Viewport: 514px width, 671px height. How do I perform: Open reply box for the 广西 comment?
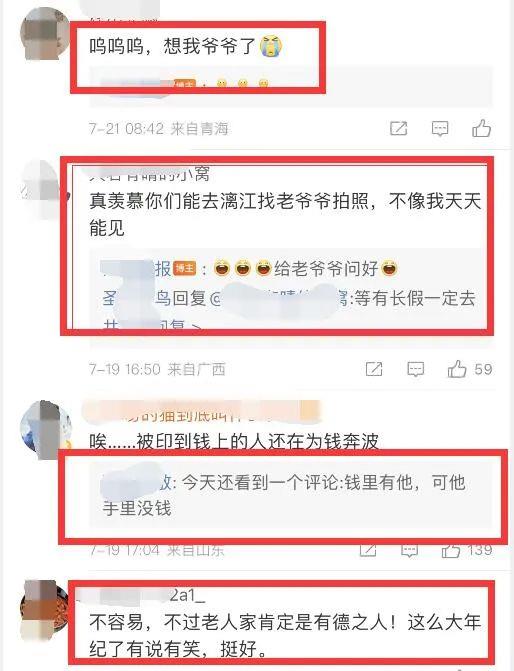click(x=415, y=369)
